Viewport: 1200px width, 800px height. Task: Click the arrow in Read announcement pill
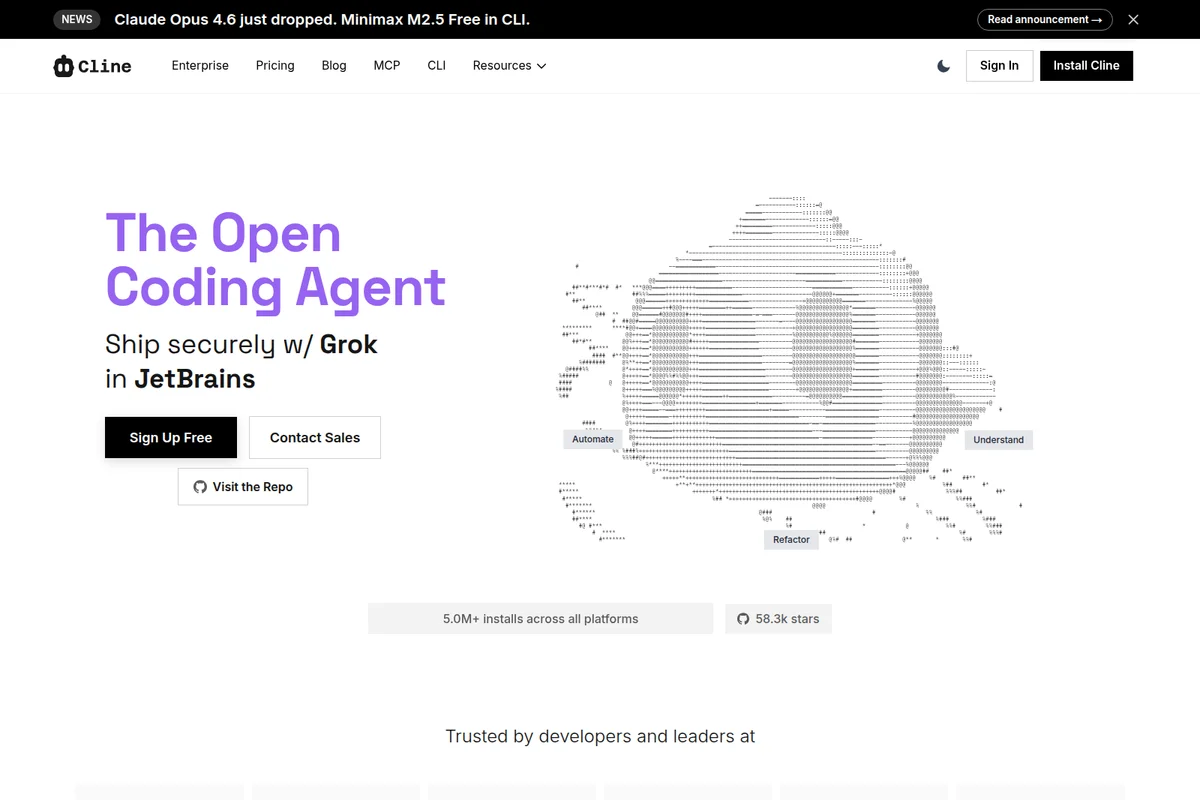pyautogui.click(x=1100, y=19)
